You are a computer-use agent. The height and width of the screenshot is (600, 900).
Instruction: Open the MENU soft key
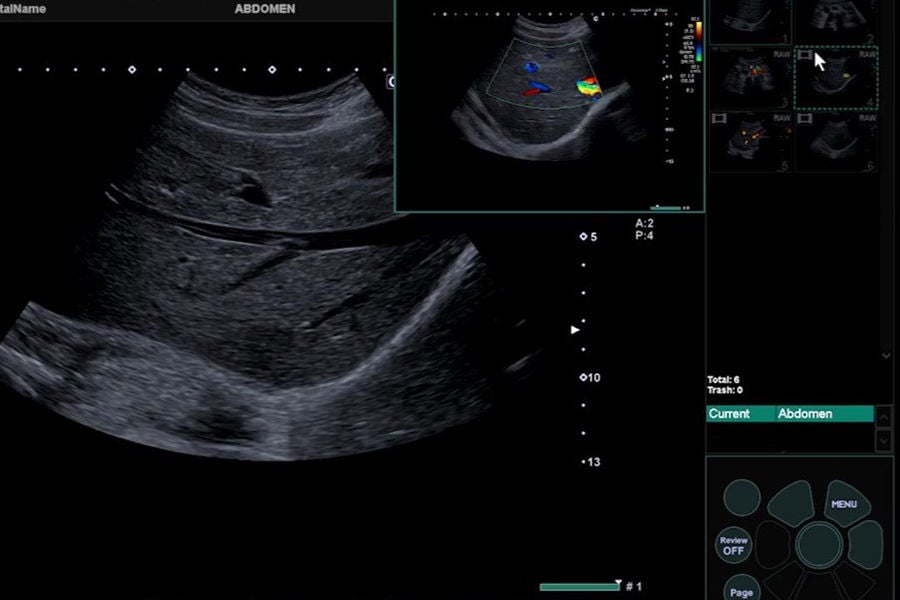(845, 504)
